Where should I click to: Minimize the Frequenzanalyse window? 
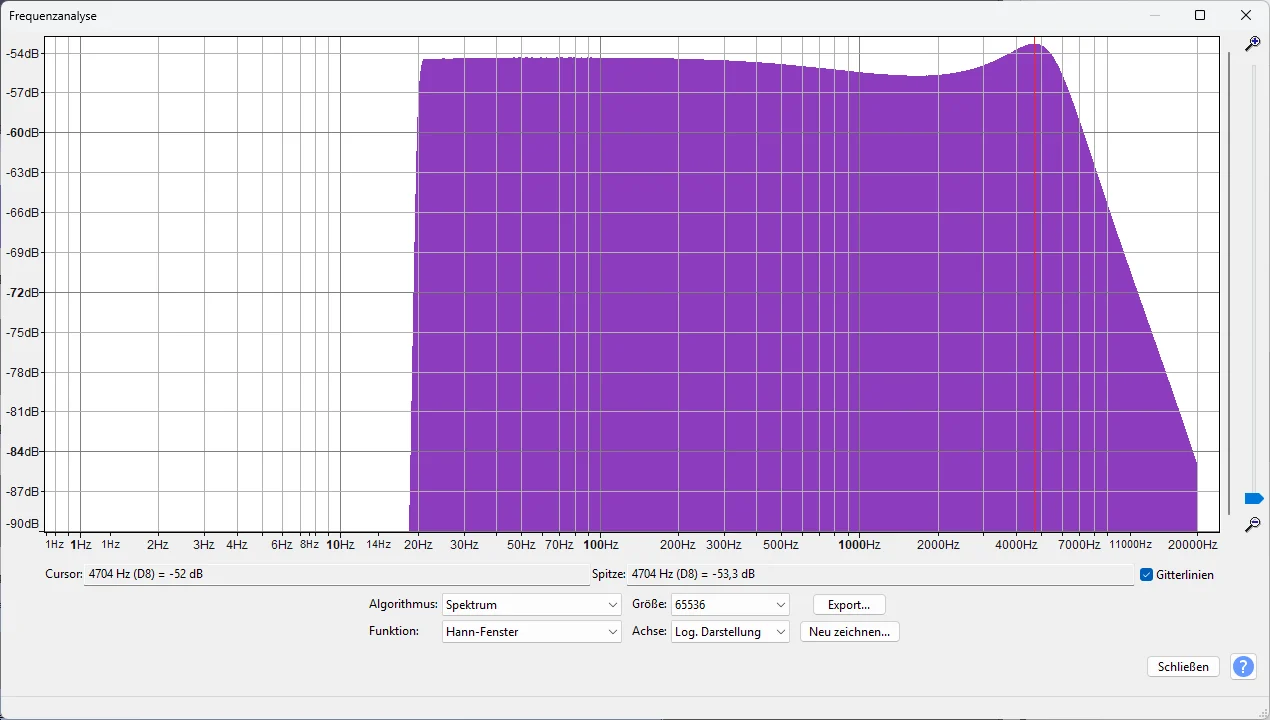tap(1155, 15)
